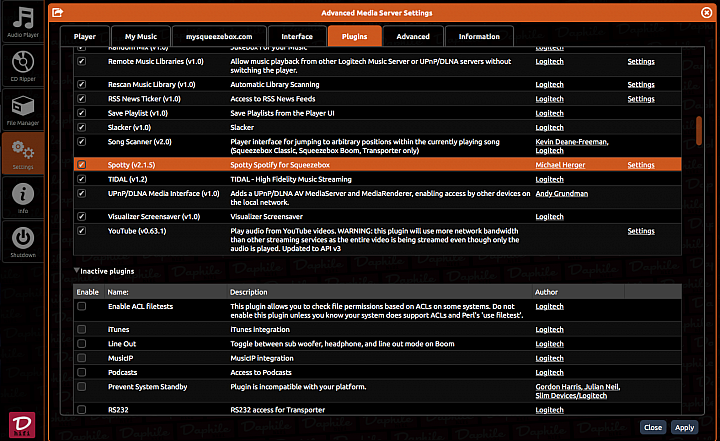The width and height of the screenshot is (720, 441).
Task: Click the orange vertical scrollbar thumb
Action: [x=699, y=130]
